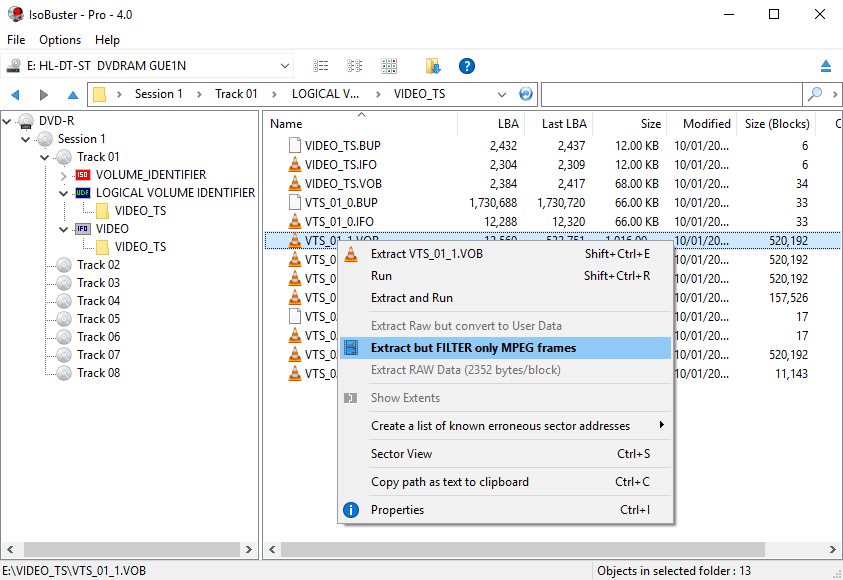The image size is (843, 580).
Task: Sort by the Size (Blocks) column header
Action: point(776,124)
